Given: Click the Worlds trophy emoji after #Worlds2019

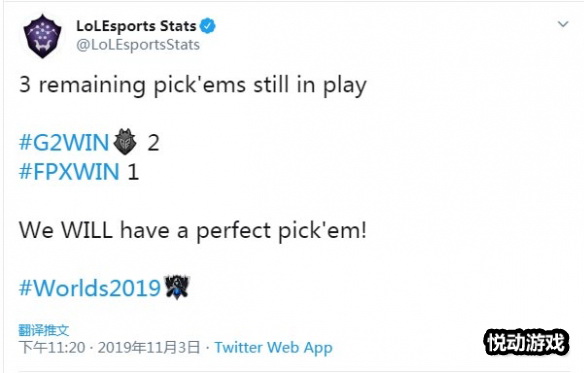Looking at the screenshot, I should click(x=177, y=287).
